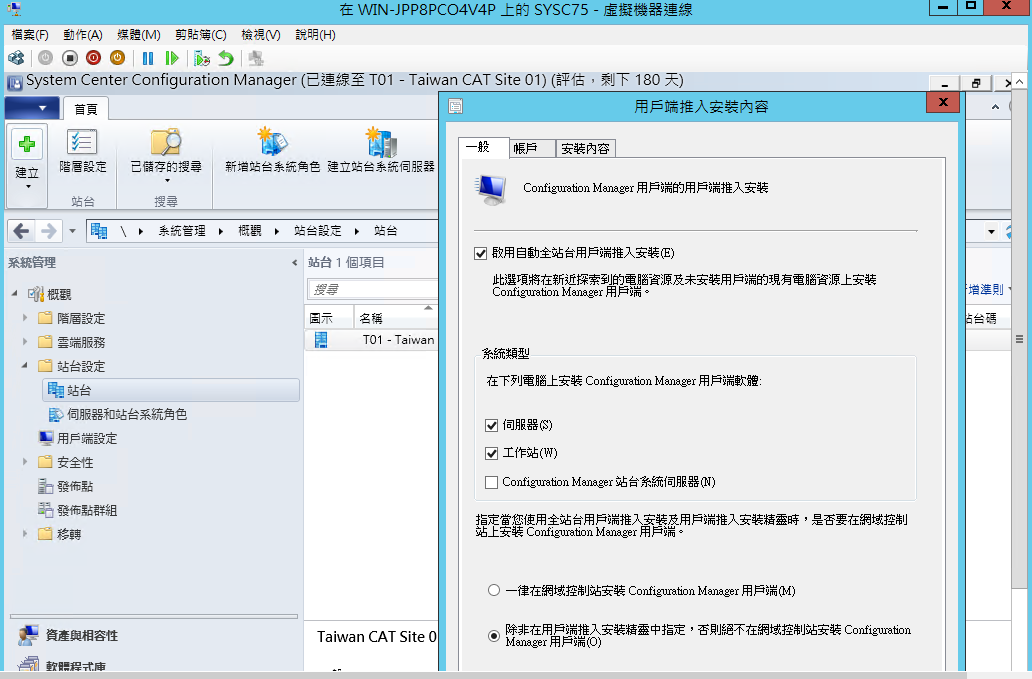Click the red Shut Down VM icon

93,59
